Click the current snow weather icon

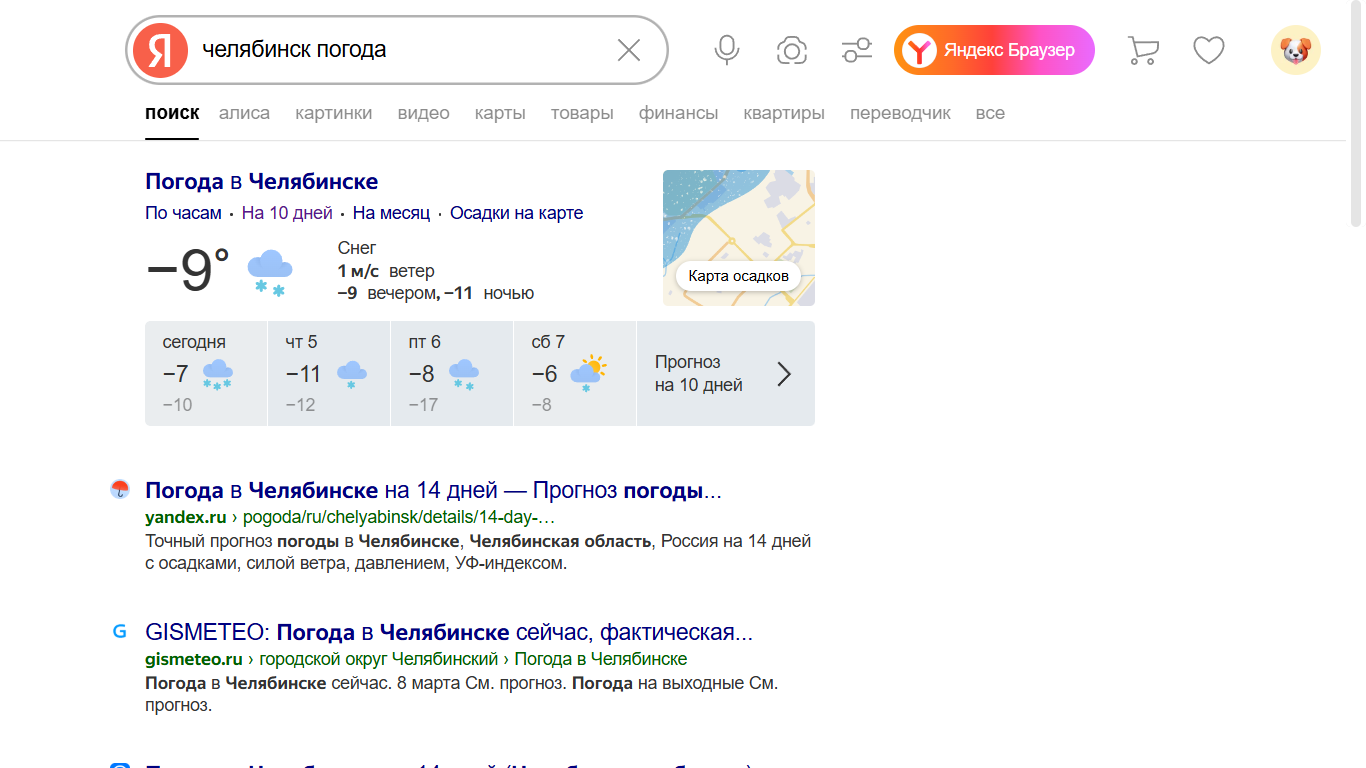[x=270, y=272]
